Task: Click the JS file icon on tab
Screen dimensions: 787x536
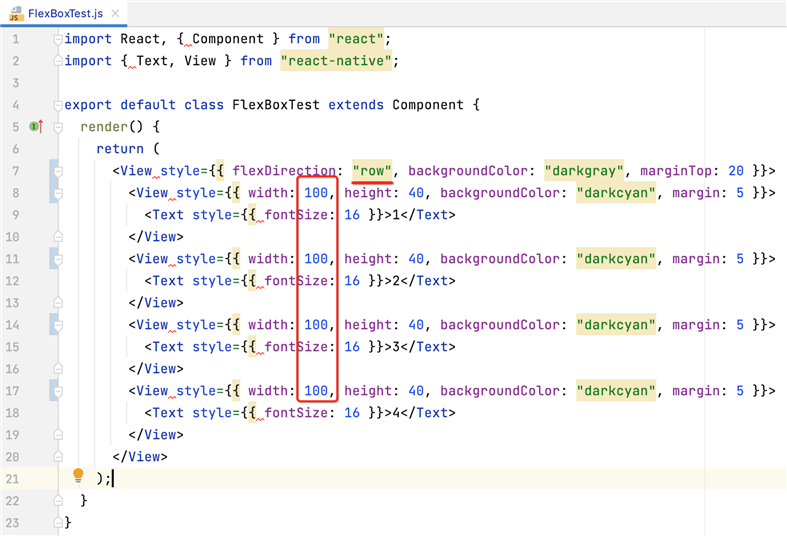Action: point(17,14)
